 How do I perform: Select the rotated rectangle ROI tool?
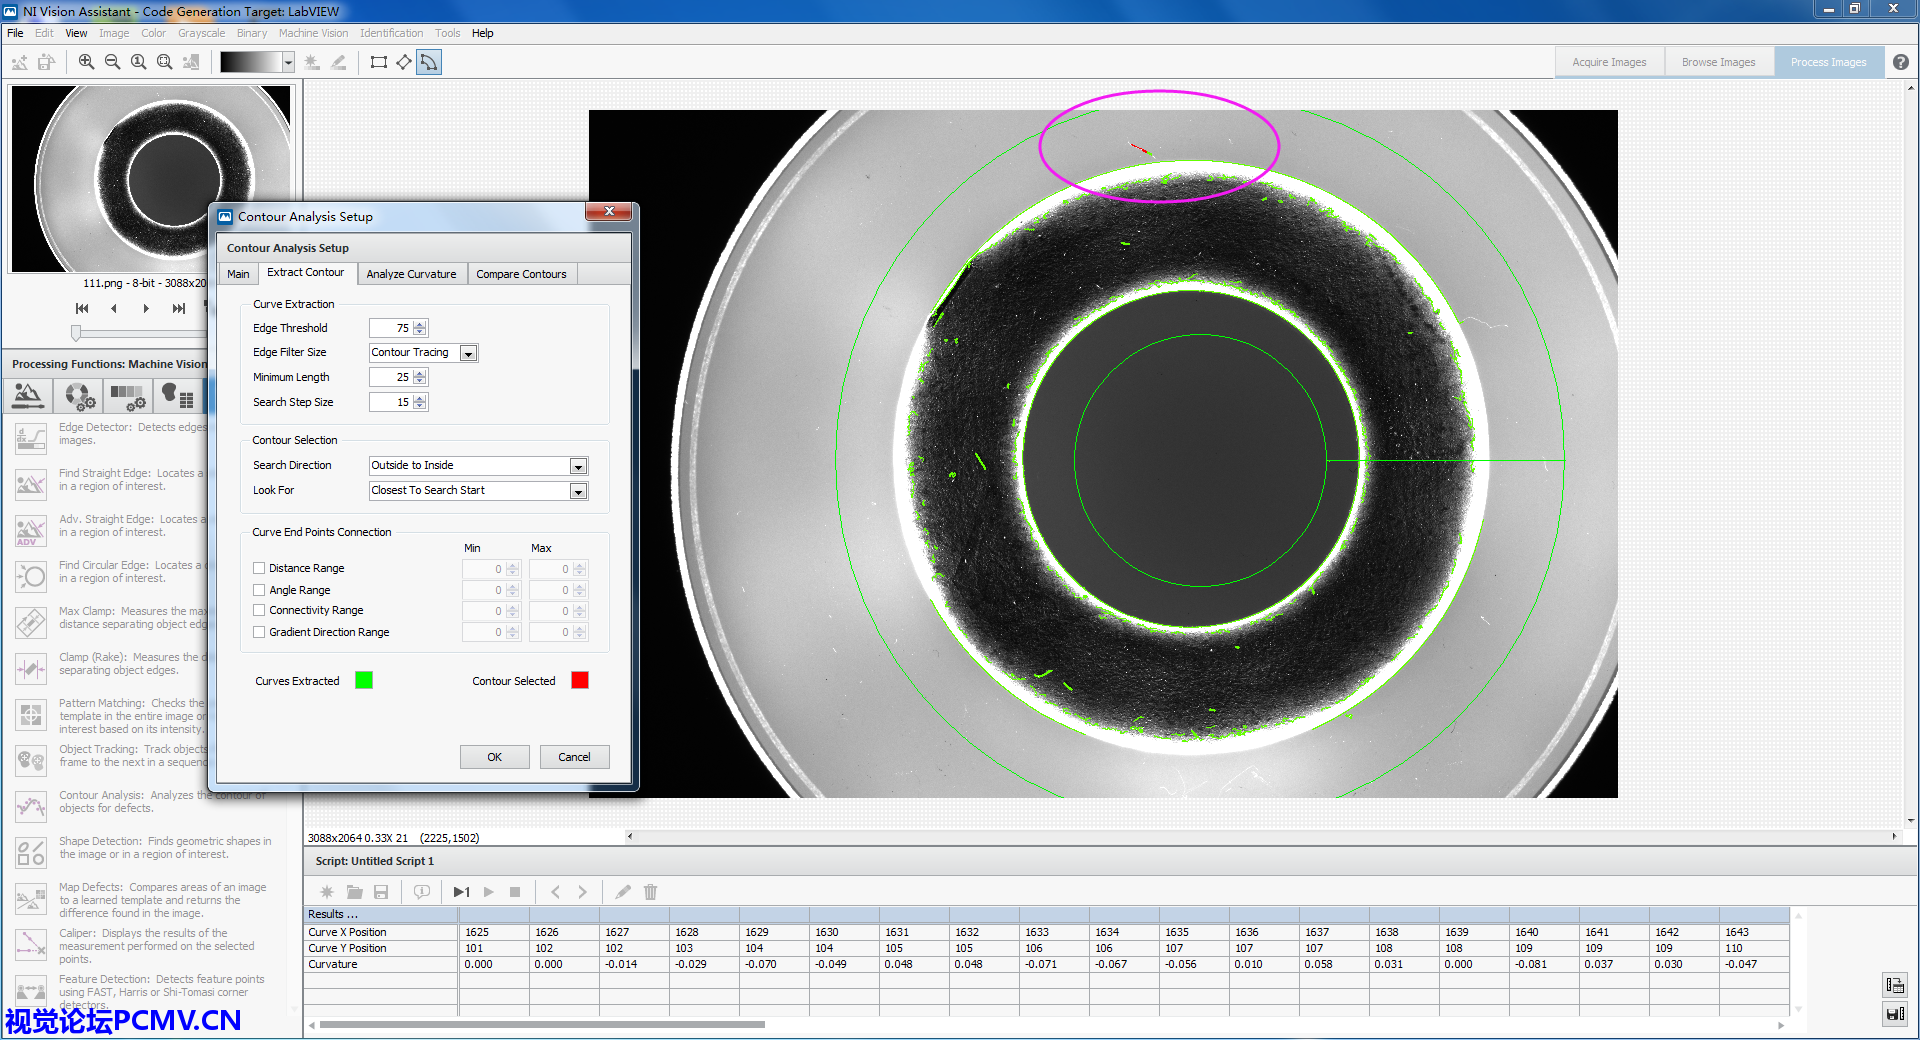click(404, 62)
